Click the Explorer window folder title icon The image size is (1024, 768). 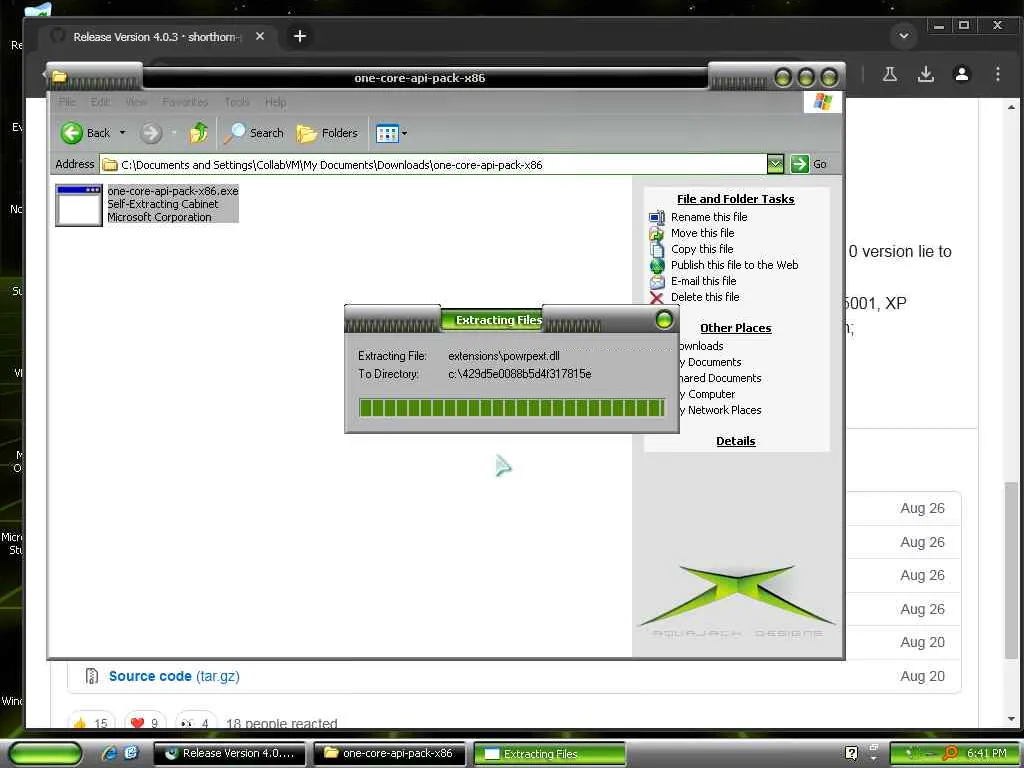point(59,77)
